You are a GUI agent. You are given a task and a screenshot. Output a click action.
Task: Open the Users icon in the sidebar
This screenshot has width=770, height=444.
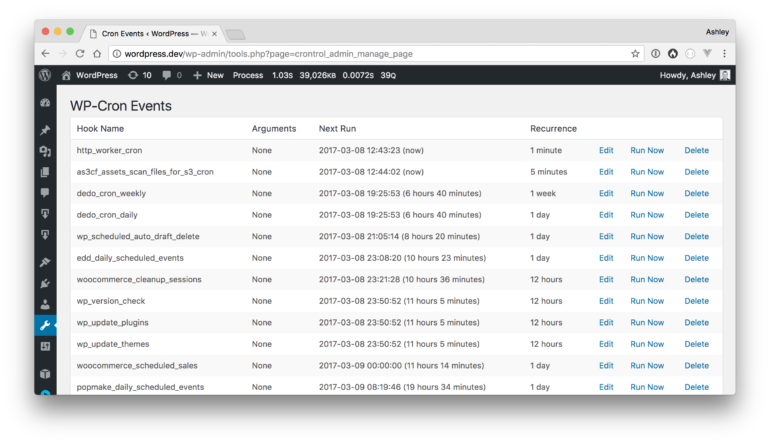45,304
